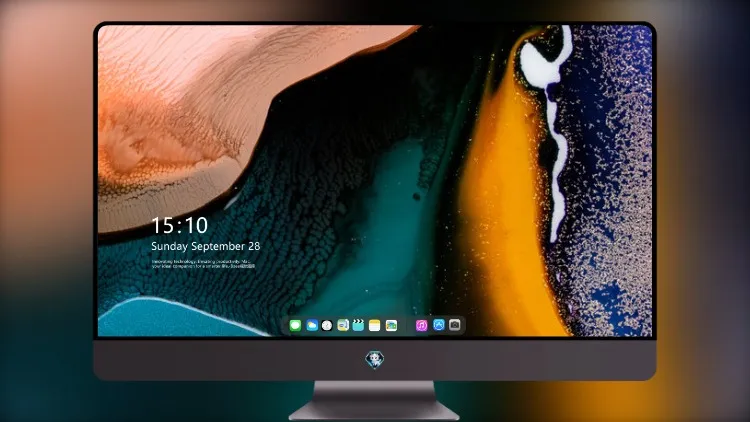Open the Camera app in dock
This screenshot has height=422, width=750.
click(x=455, y=325)
